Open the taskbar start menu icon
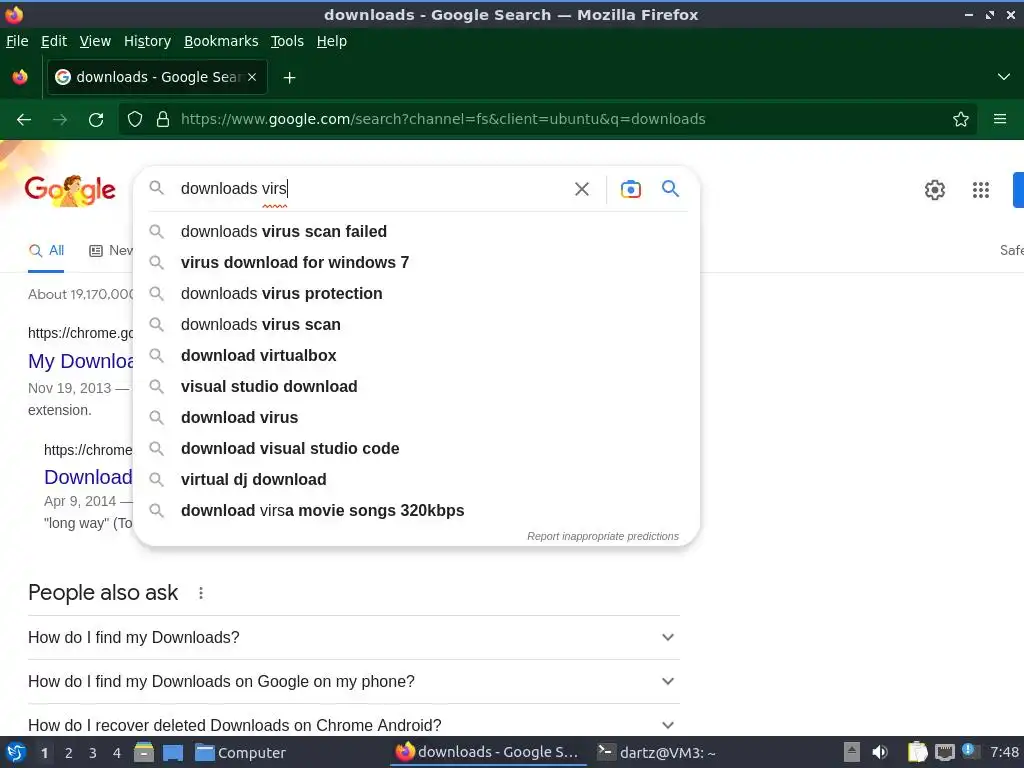Viewport: 1024px width, 768px height. (x=16, y=752)
